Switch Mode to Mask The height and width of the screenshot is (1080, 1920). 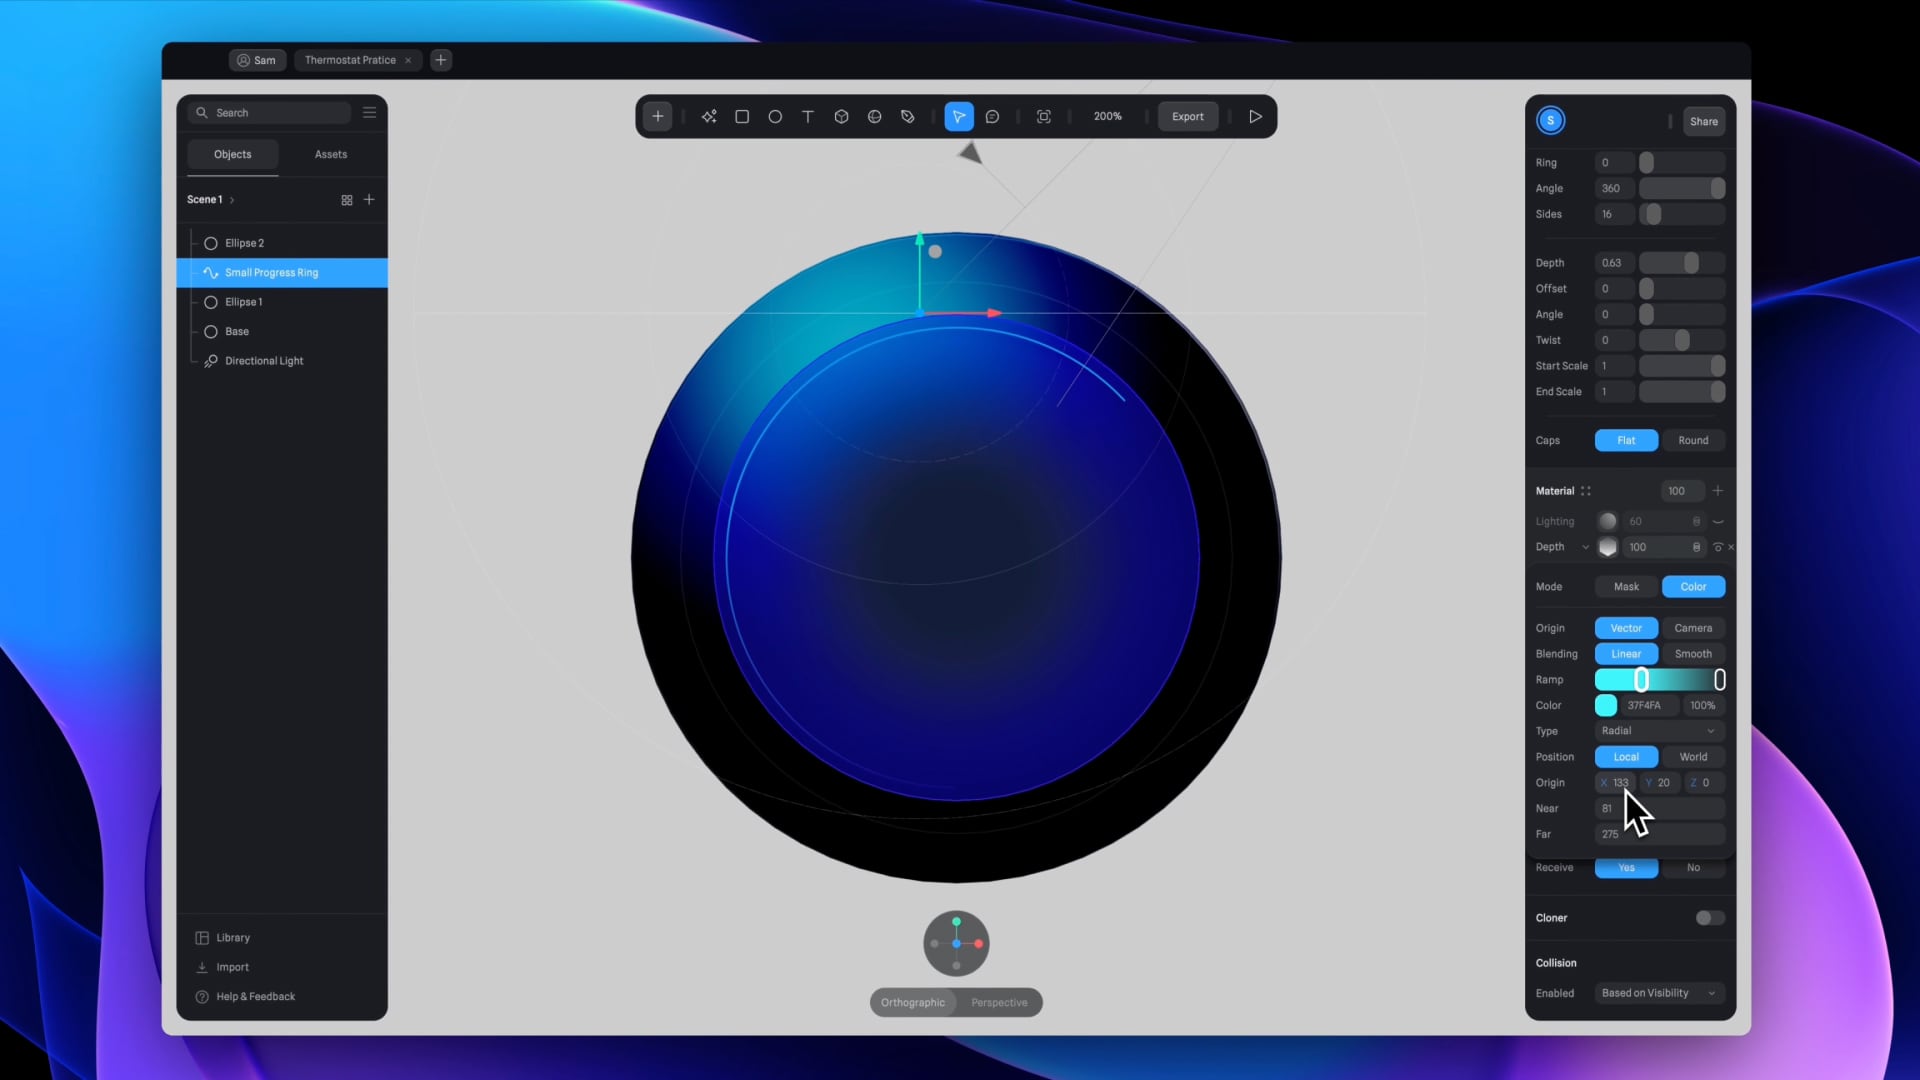click(1626, 587)
